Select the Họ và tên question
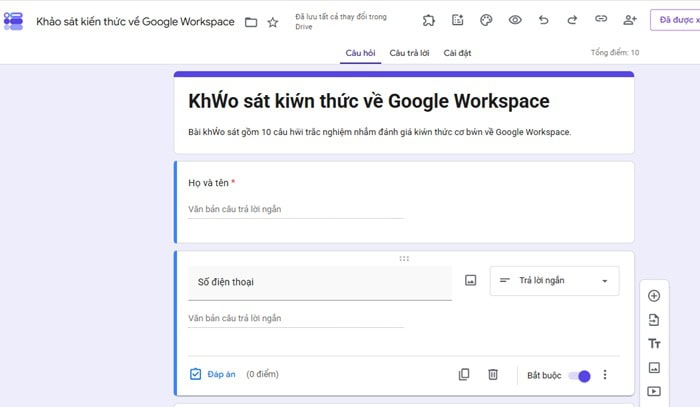Screen dimensions: 700x407 point(404,202)
